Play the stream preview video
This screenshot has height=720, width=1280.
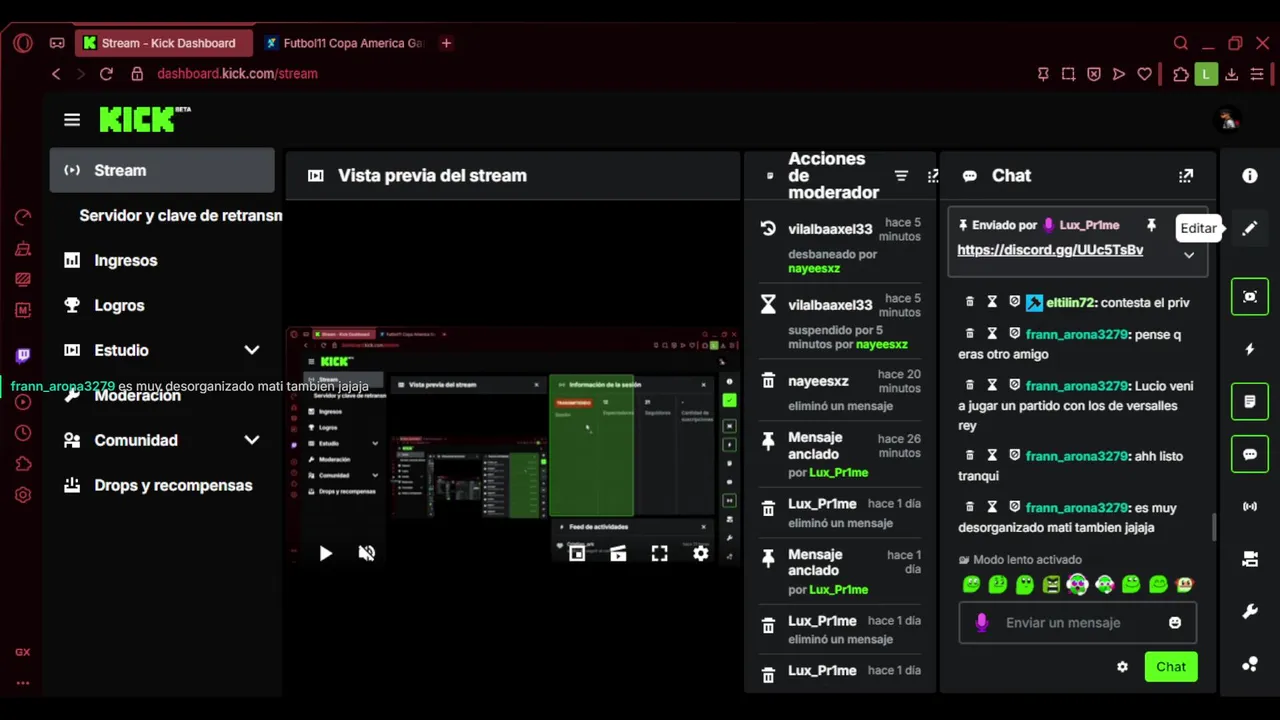pos(325,553)
